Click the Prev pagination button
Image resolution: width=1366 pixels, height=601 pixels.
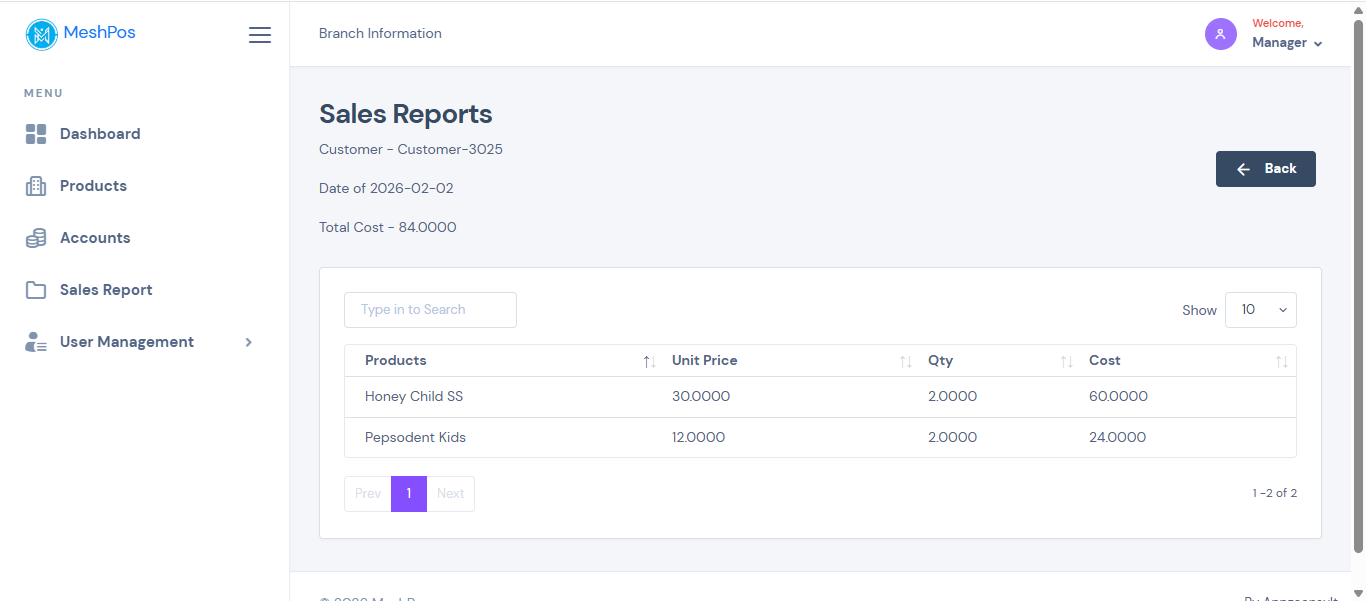(x=368, y=494)
